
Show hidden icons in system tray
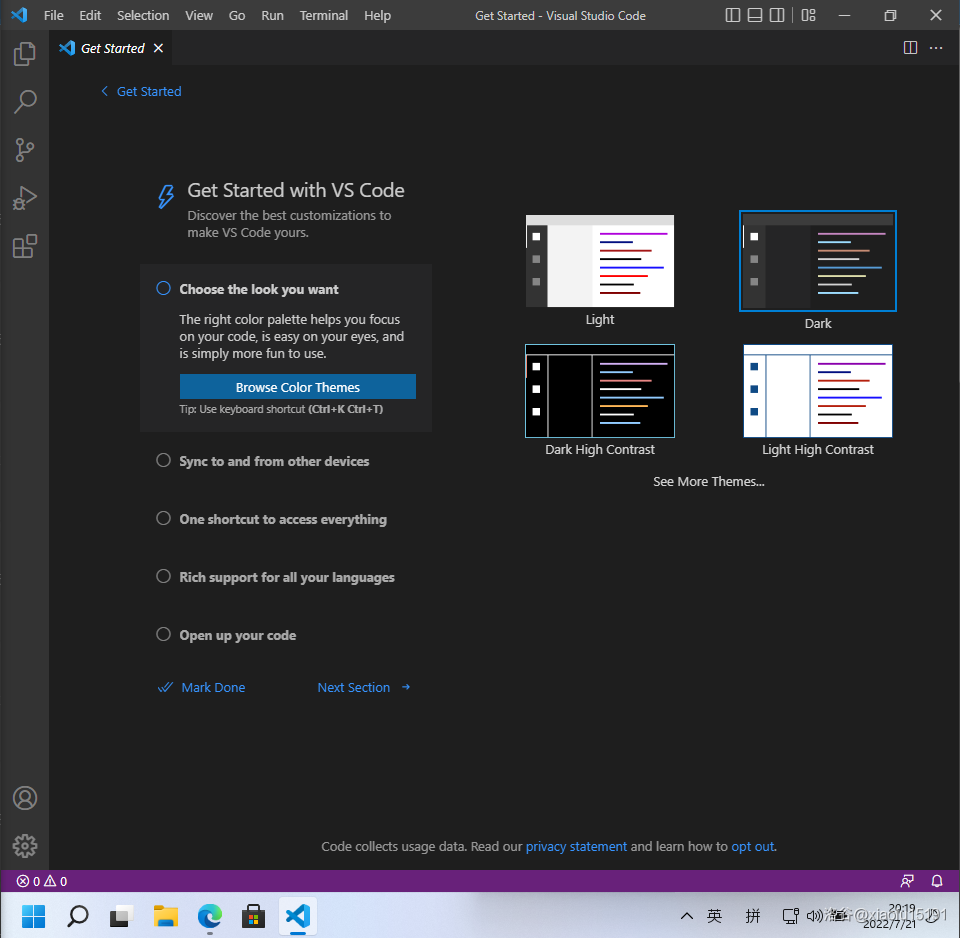[687, 916]
